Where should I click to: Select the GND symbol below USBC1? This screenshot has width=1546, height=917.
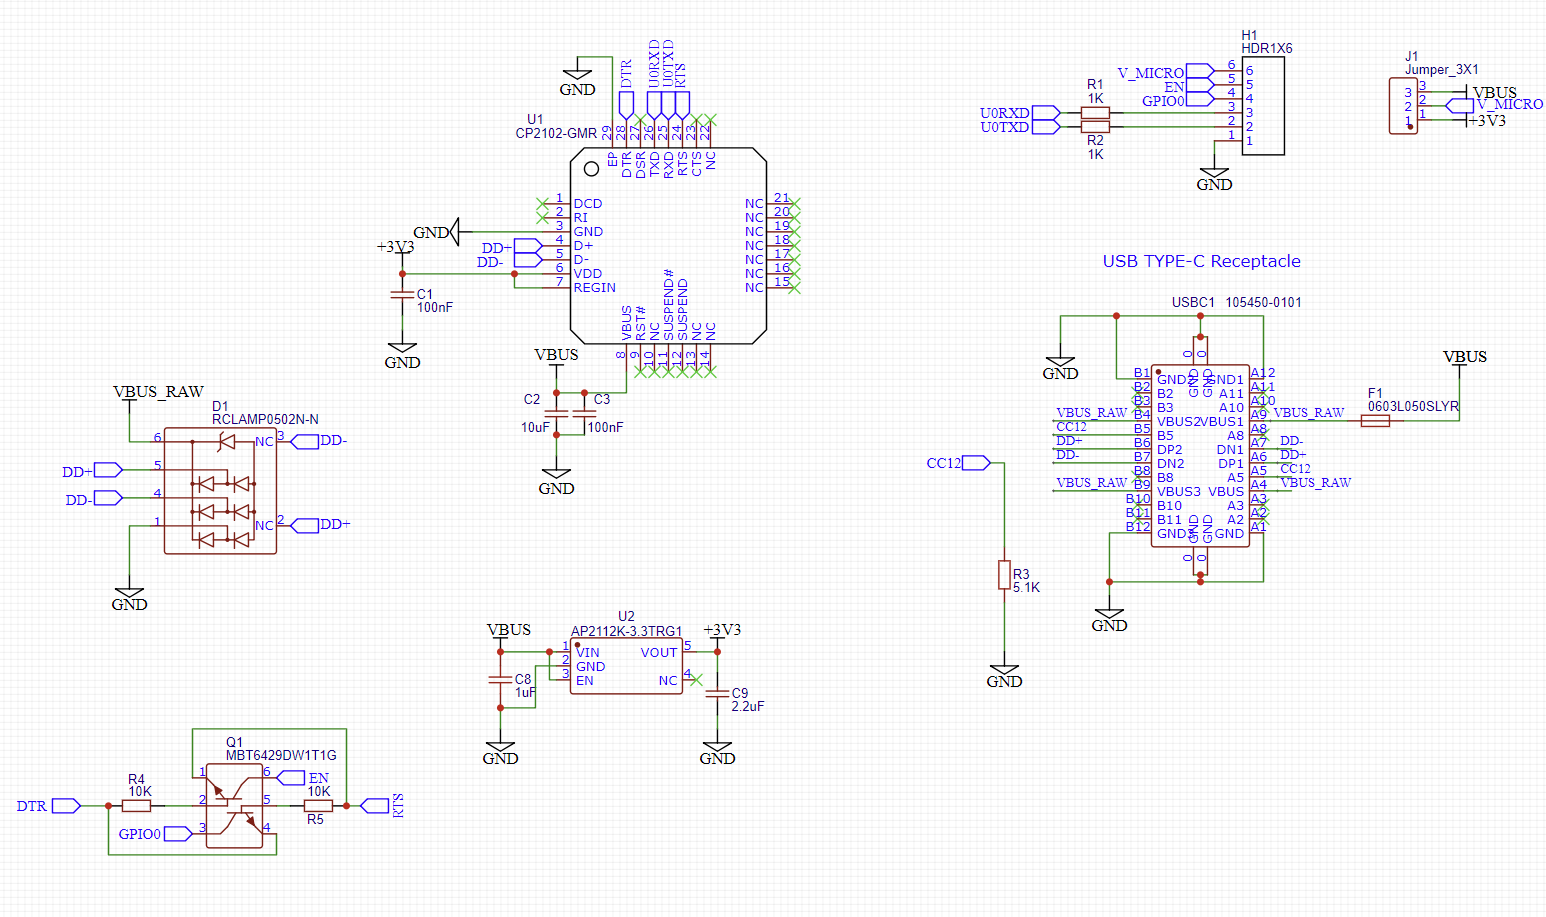click(1109, 620)
